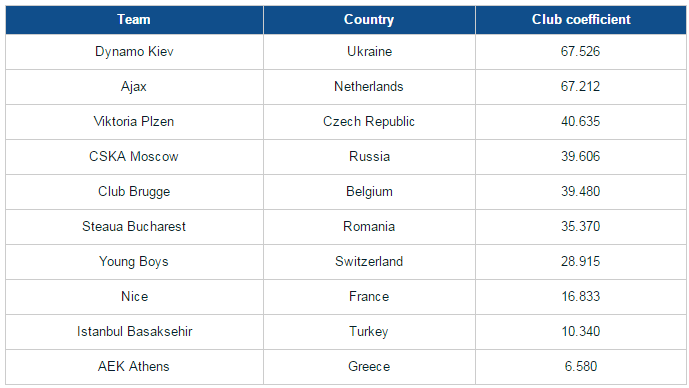Click the Country column header

click(369, 20)
